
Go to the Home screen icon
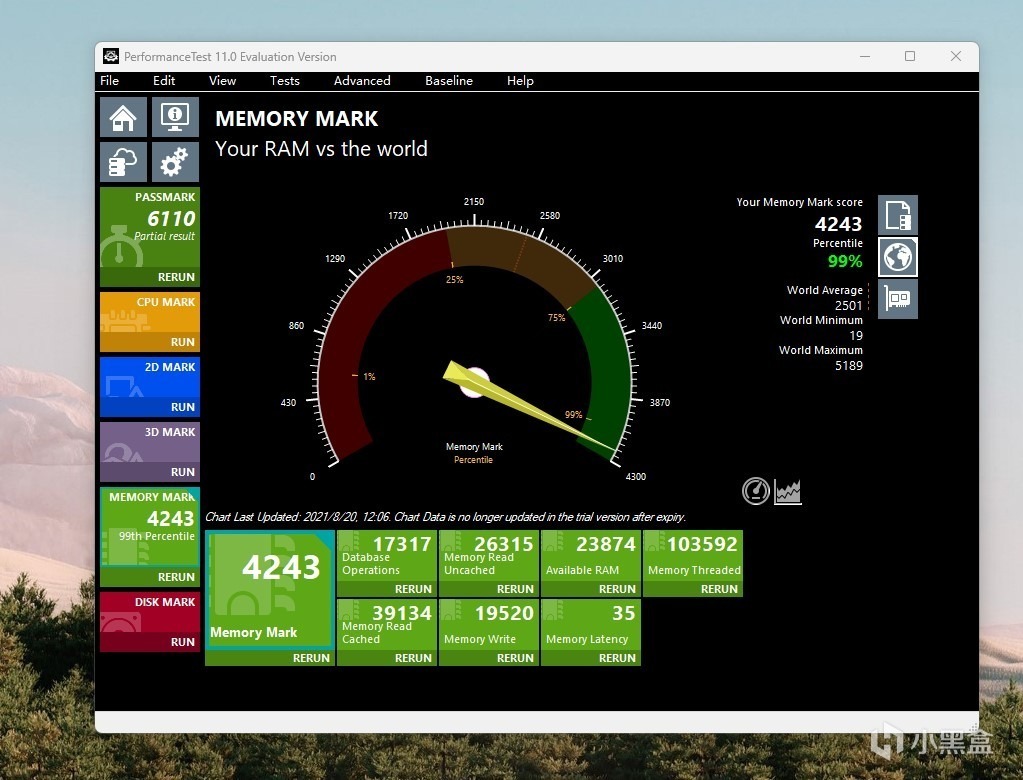pos(123,117)
